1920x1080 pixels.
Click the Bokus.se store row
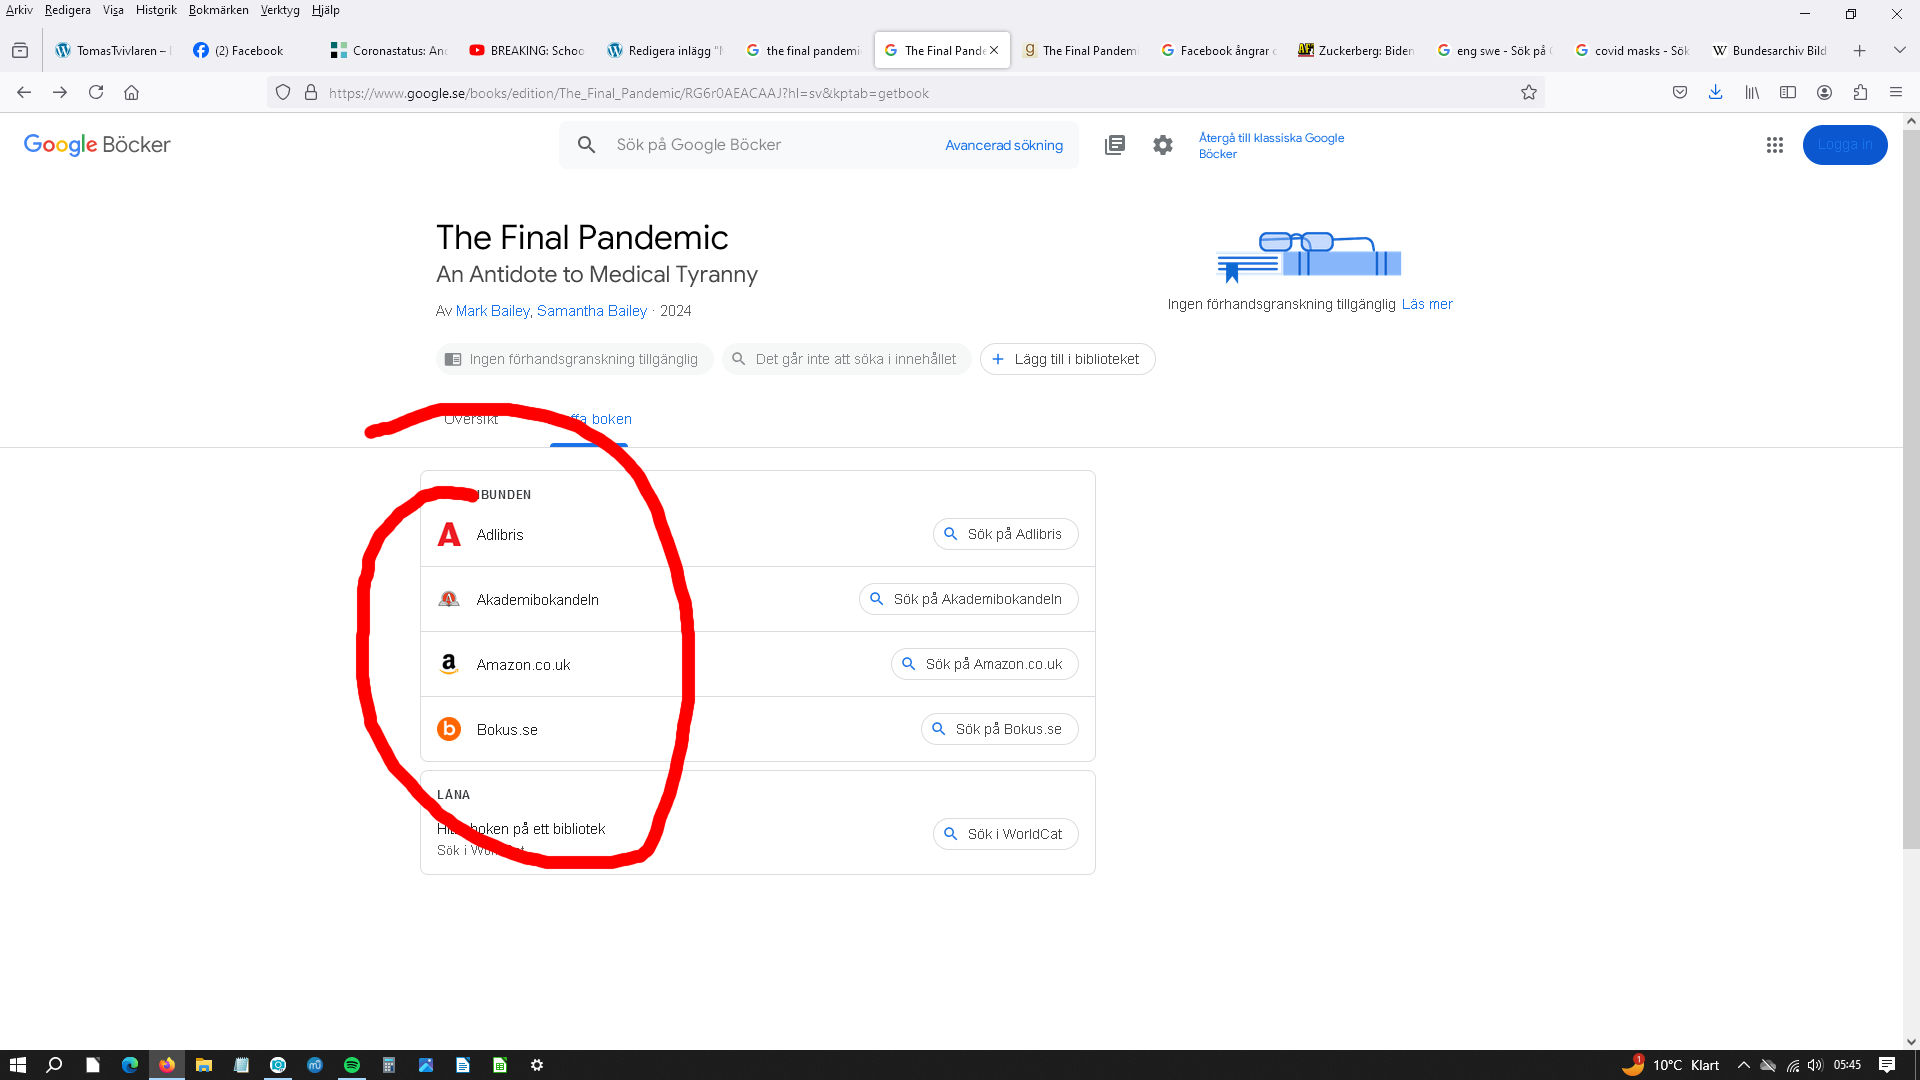pos(758,730)
